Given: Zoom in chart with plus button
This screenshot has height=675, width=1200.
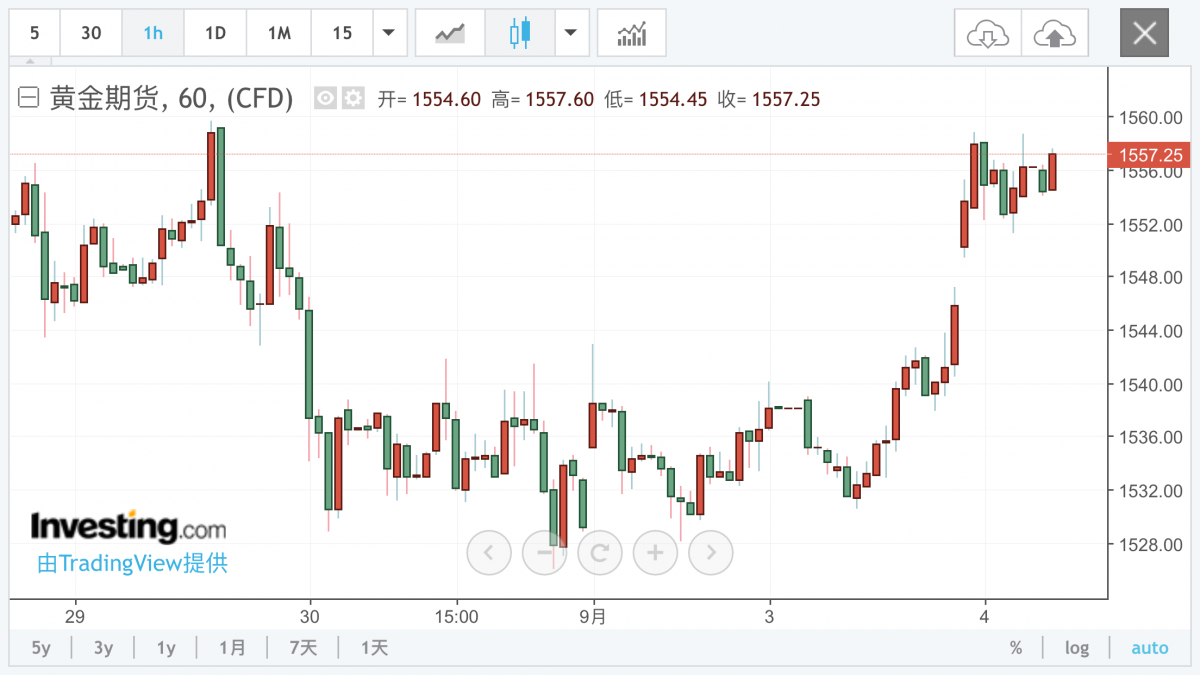Looking at the screenshot, I should point(655,551).
